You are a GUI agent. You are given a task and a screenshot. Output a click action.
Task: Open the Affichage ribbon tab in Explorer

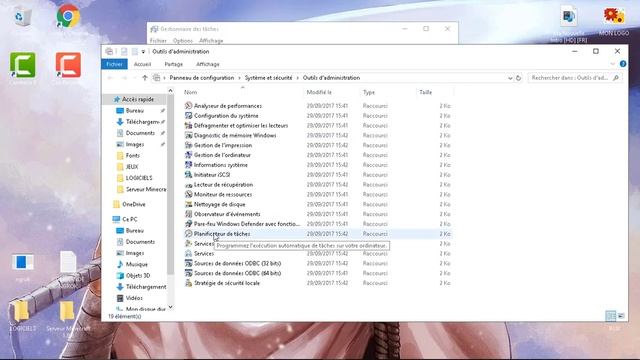pos(208,64)
